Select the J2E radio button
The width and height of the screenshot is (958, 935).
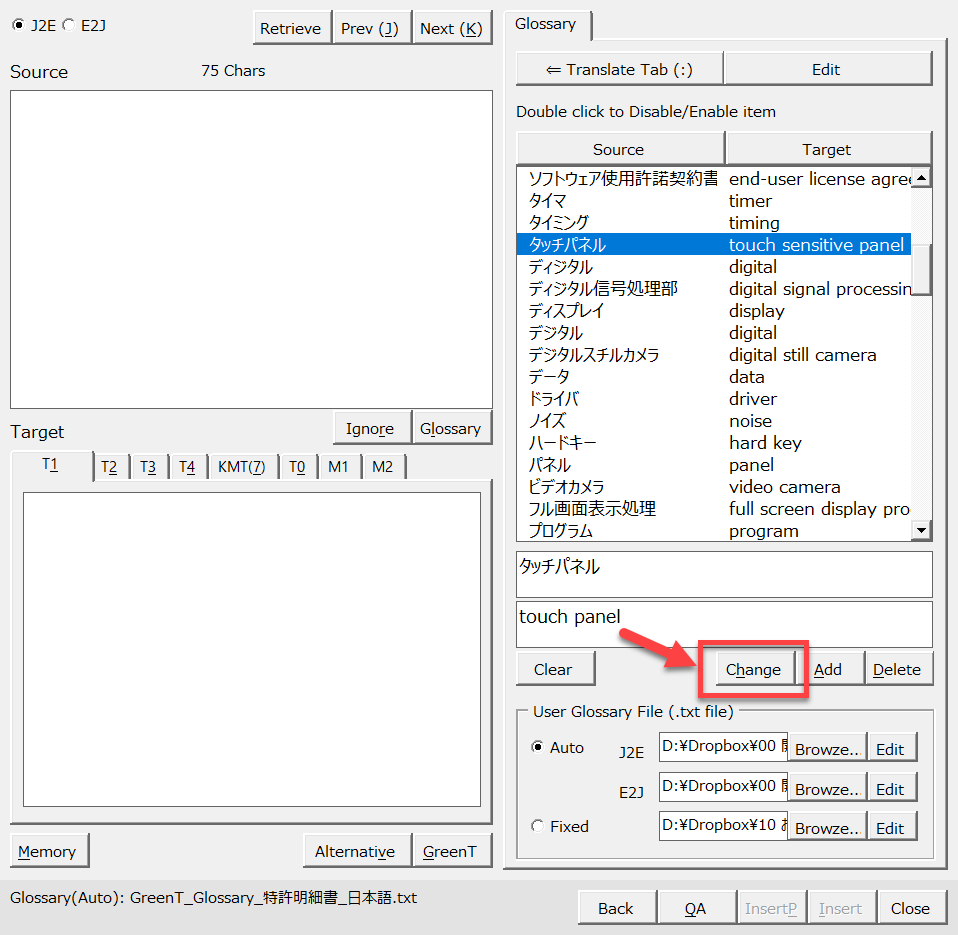coord(18,25)
